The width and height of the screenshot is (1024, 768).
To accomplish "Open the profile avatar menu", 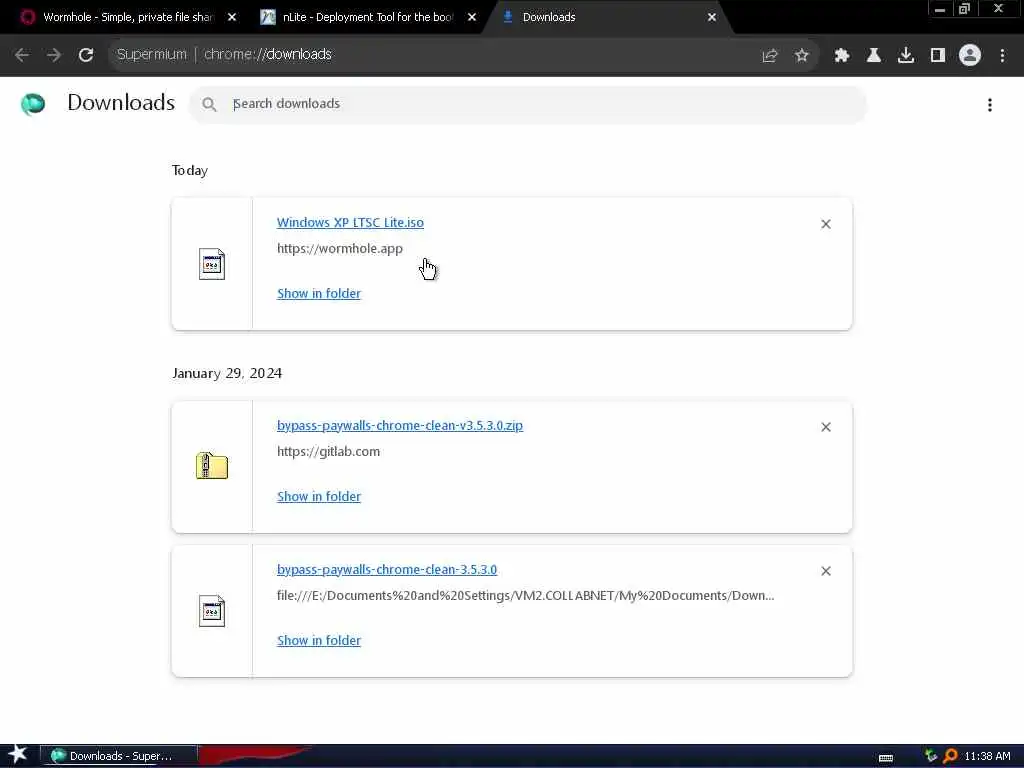I will (x=970, y=55).
